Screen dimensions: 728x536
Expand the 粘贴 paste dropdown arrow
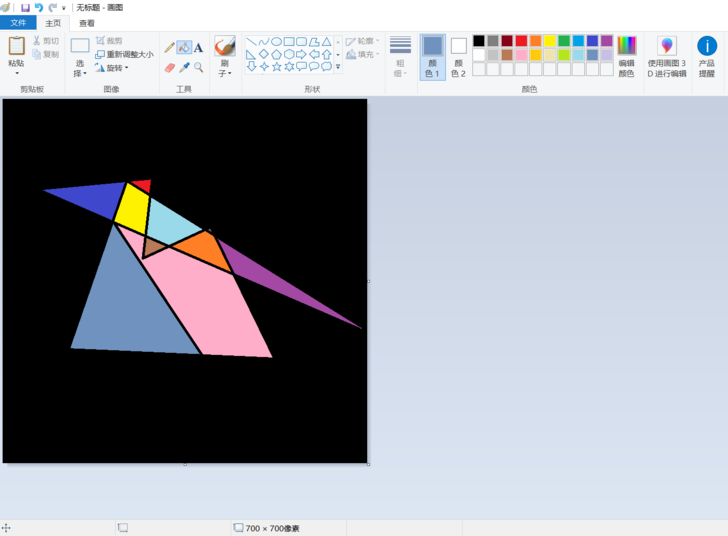(17, 73)
